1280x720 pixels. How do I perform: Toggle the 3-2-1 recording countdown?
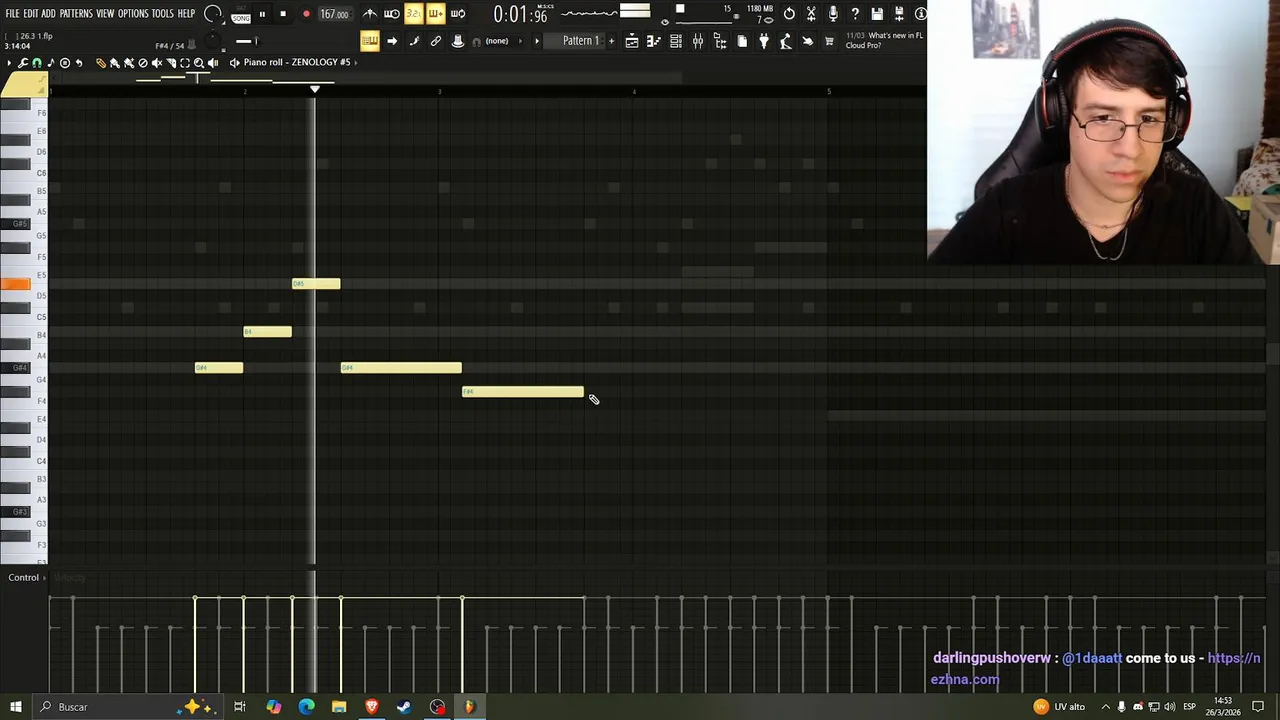pyautogui.click(x=414, y=14)
